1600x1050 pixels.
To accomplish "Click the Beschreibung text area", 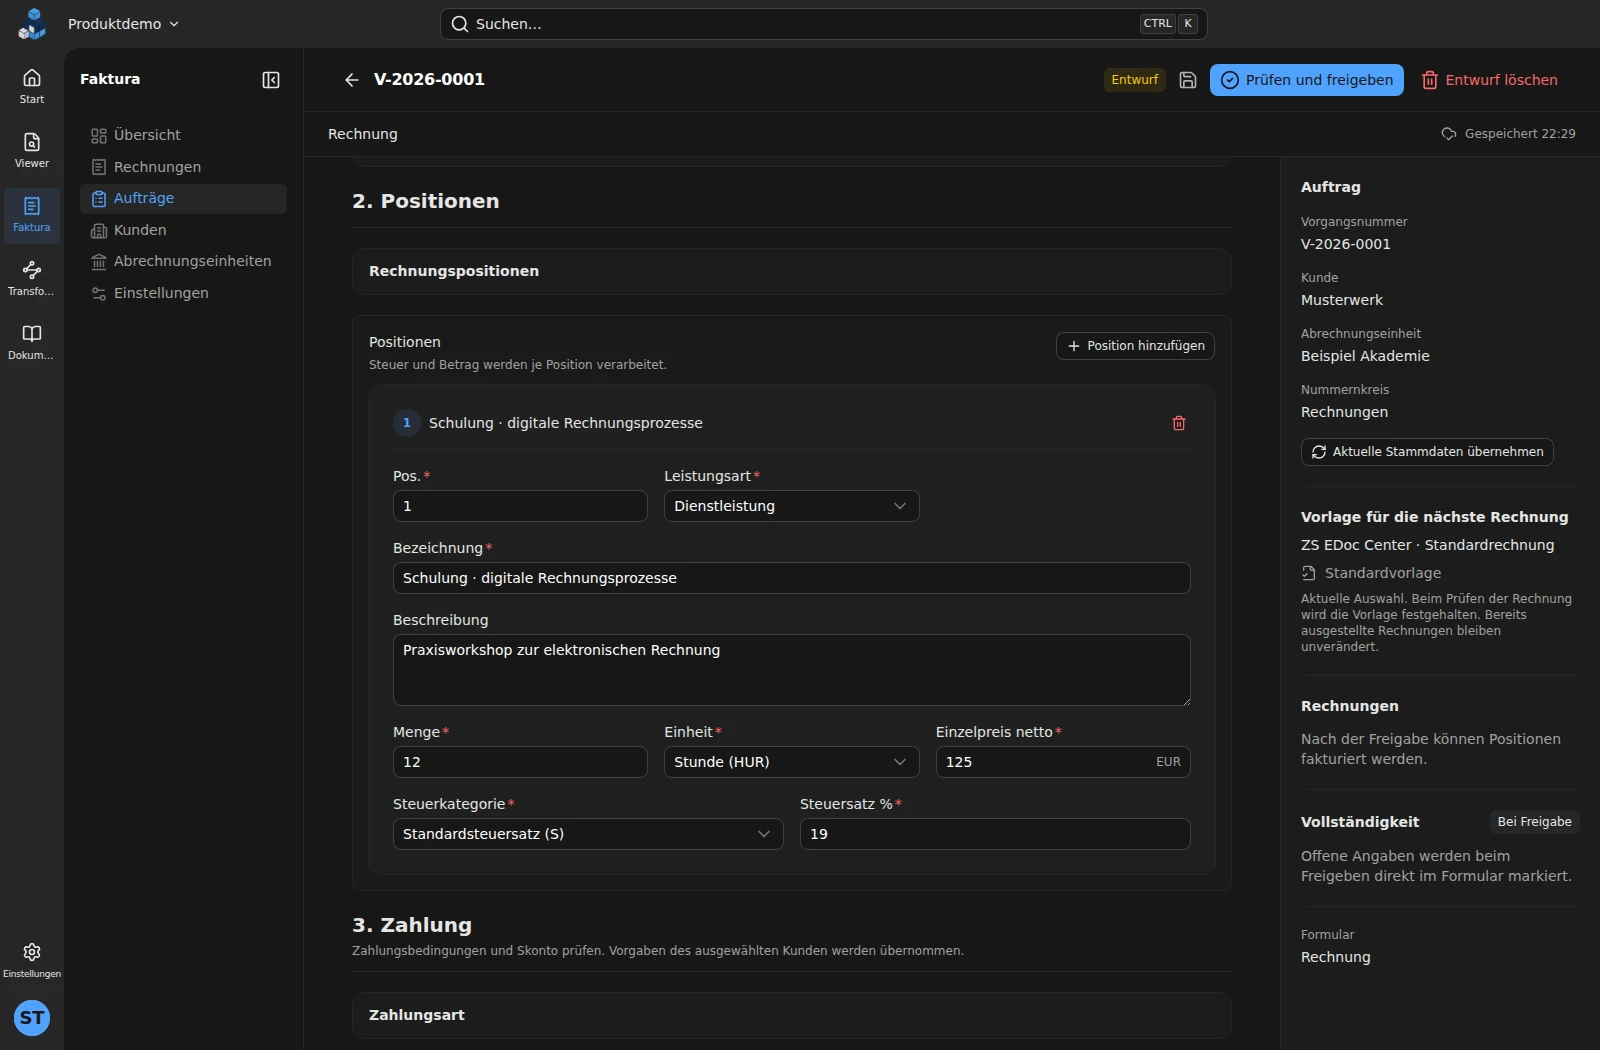I will (x=792, y=670).
